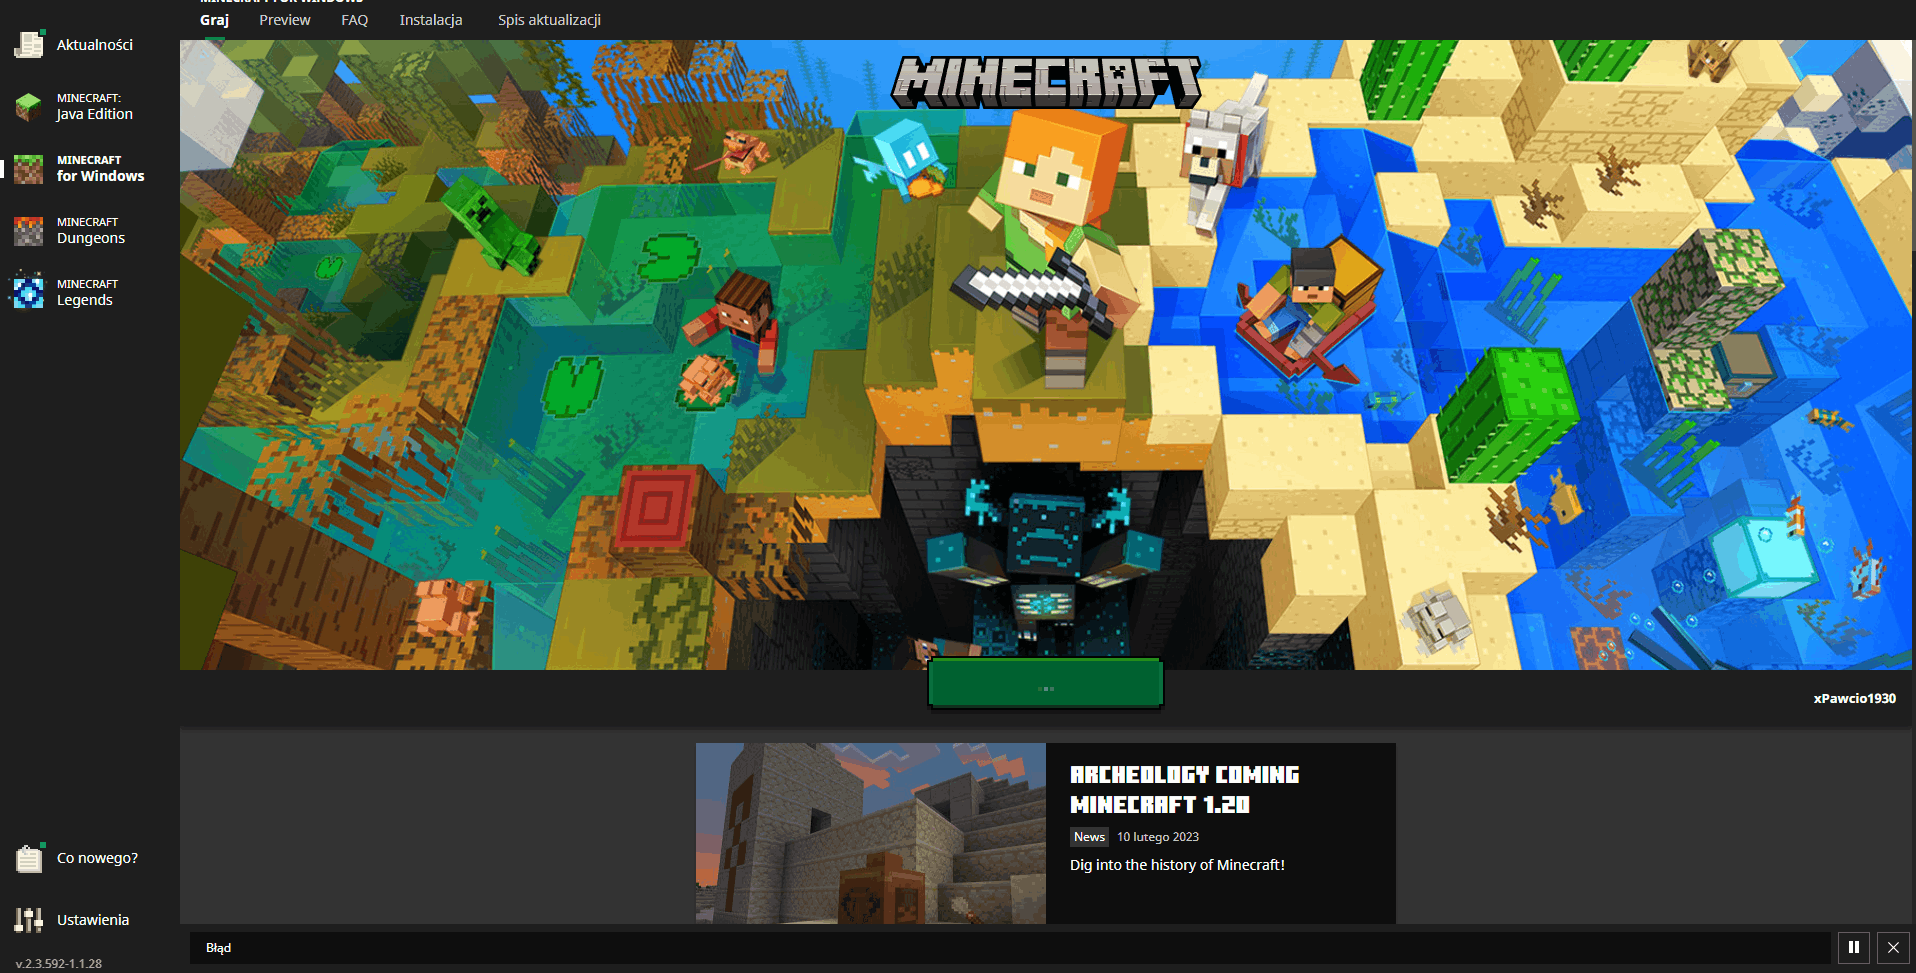1916x973 pixels.
Task: Open the FAQ tab
Action: tap(355, 20)
